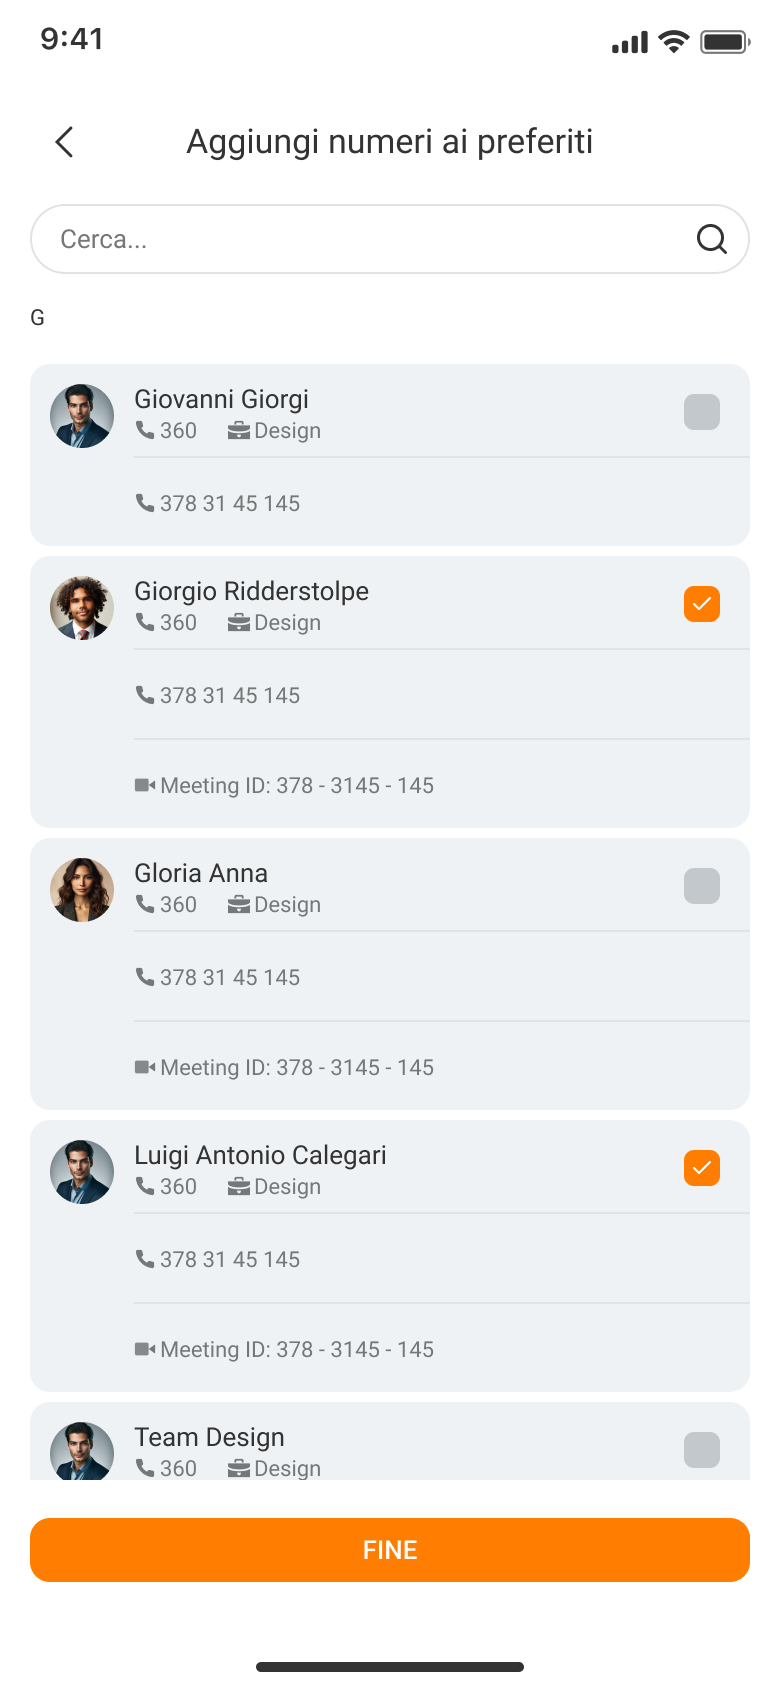
Task: Tap the back arrow icon
Action: pos(65,142)
